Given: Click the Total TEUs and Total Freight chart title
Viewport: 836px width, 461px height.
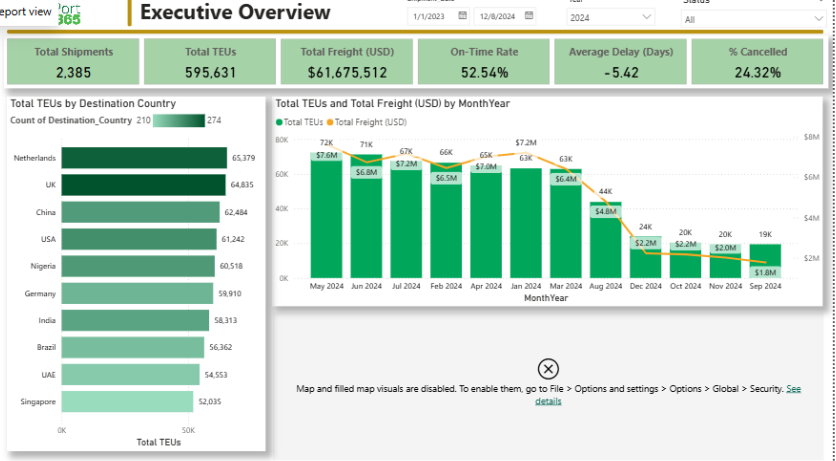Looking at the screenshot, I should (392, 103).
